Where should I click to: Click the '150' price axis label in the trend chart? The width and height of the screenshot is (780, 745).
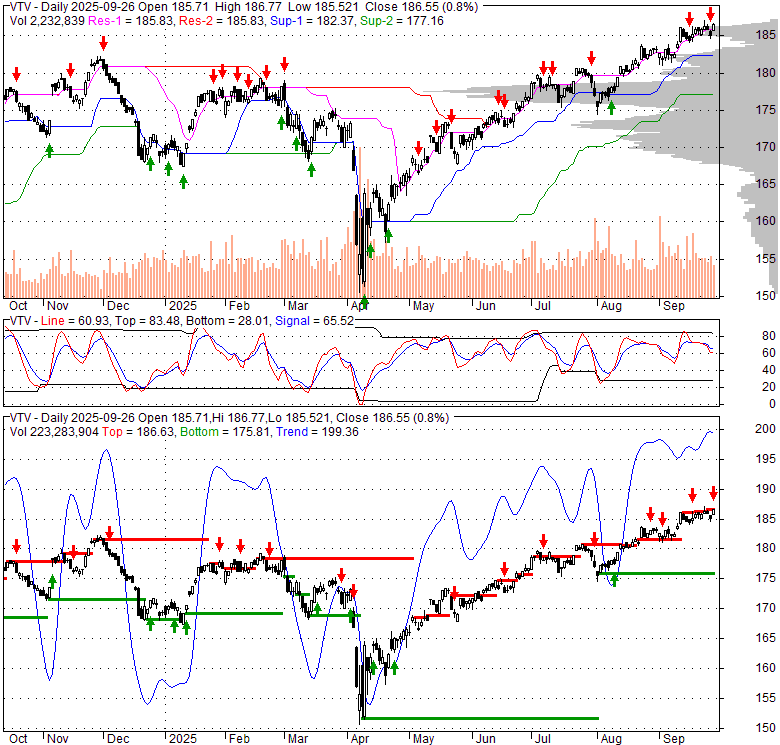pos(765,728)
